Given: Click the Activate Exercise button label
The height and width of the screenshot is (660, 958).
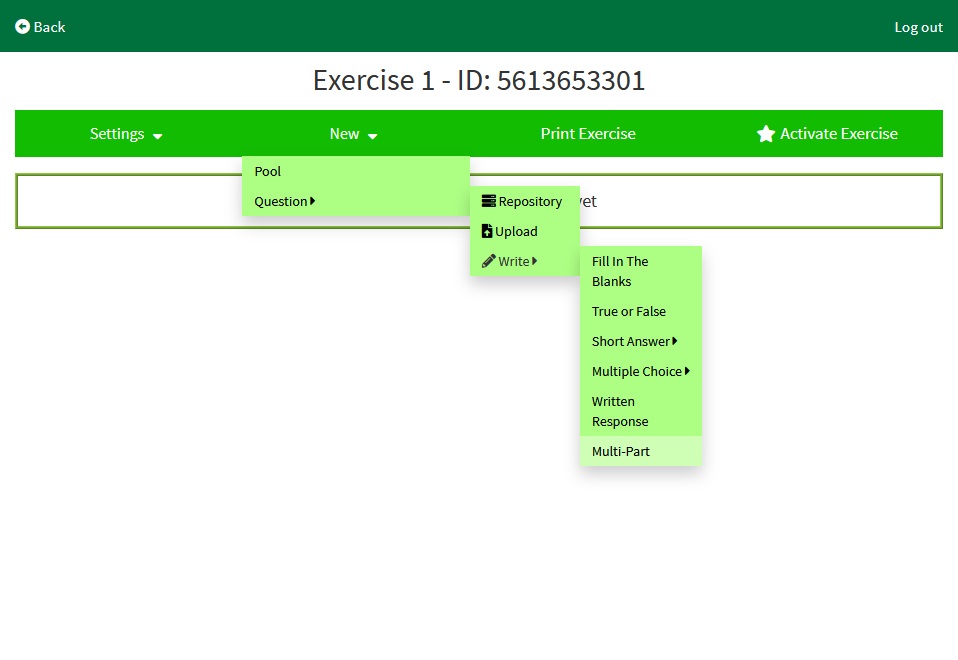Looking at the screenshot, I should click(x=838, y=134).
